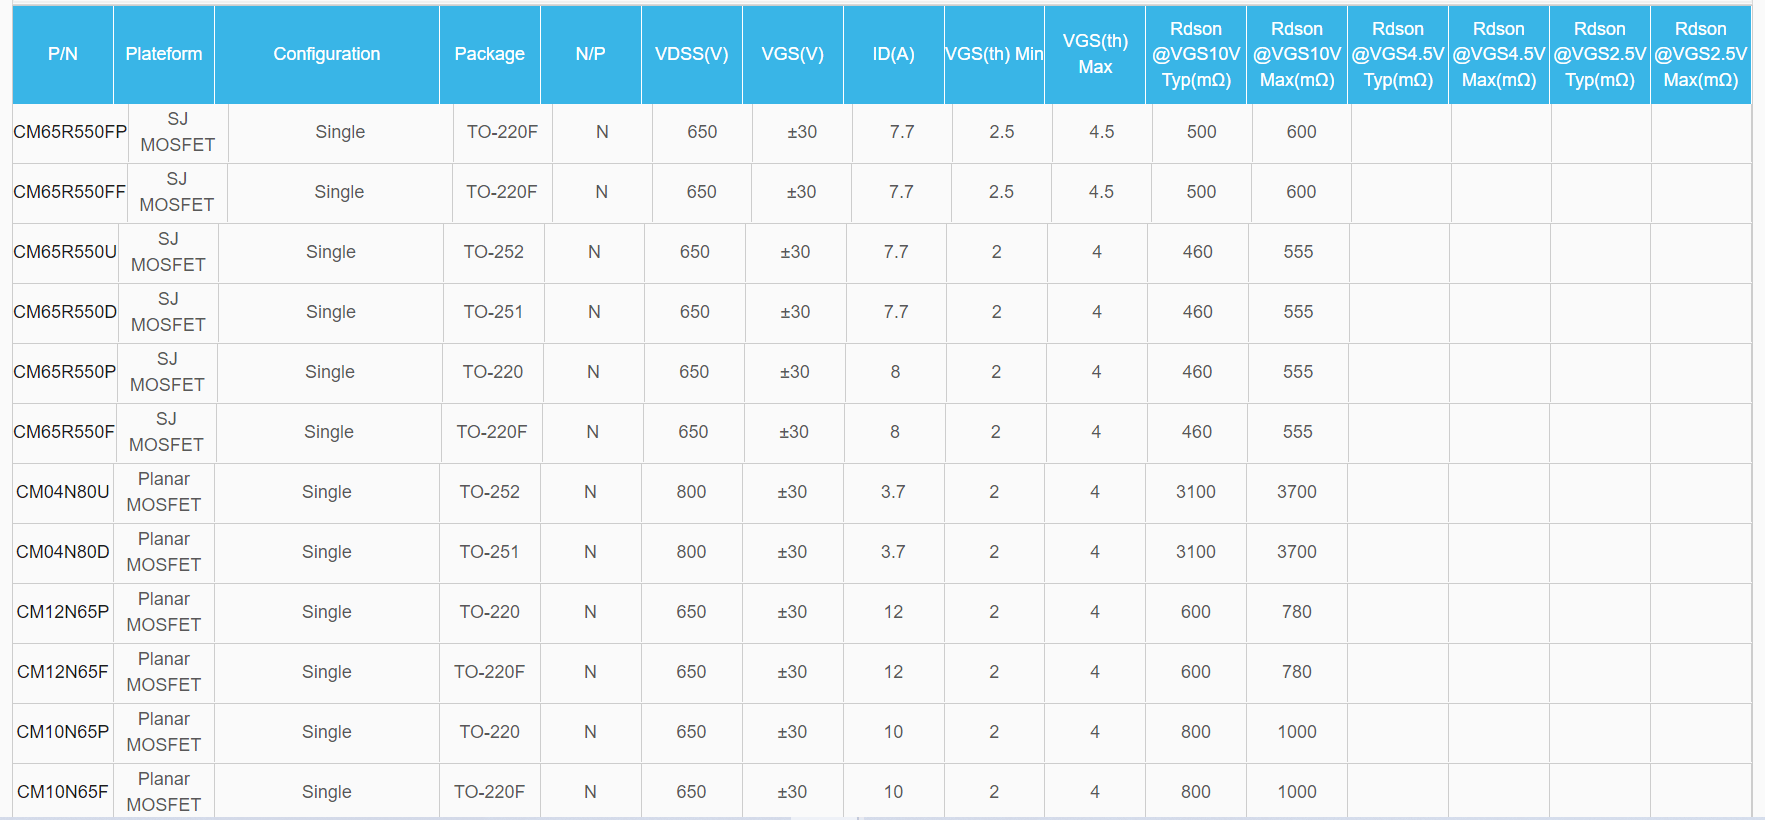The image size is (1765, 820).
Task: Click 3100 Rdson value in CM04N80U row
Action: pyautogui.click(x=1196, y=492)
